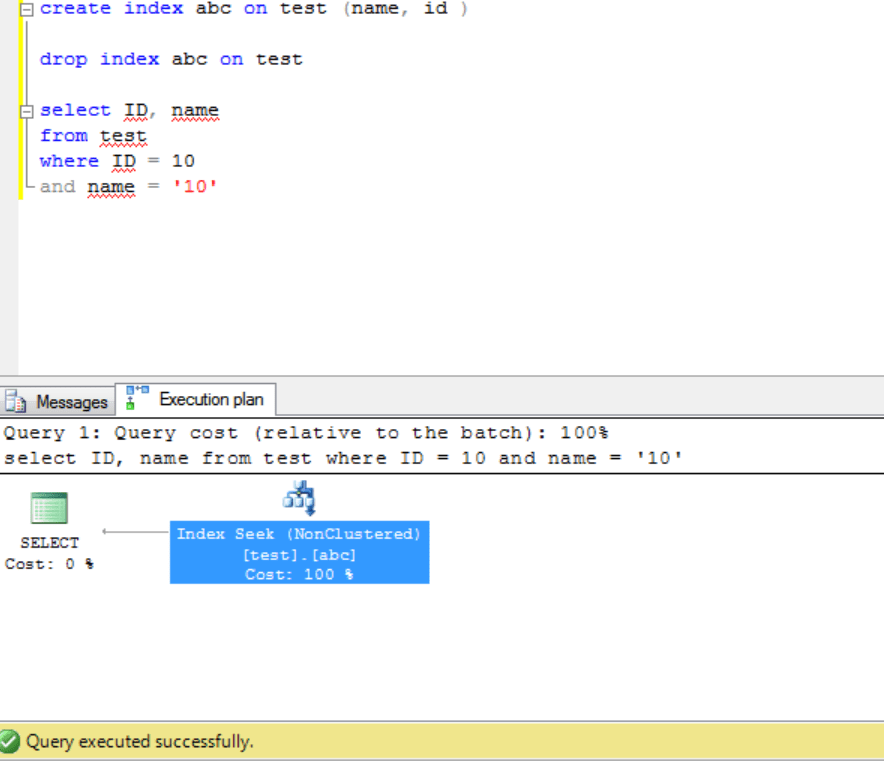This screenshot has height=761, width=884.
Task: Collapse the select statement outline
Action: 26,112
